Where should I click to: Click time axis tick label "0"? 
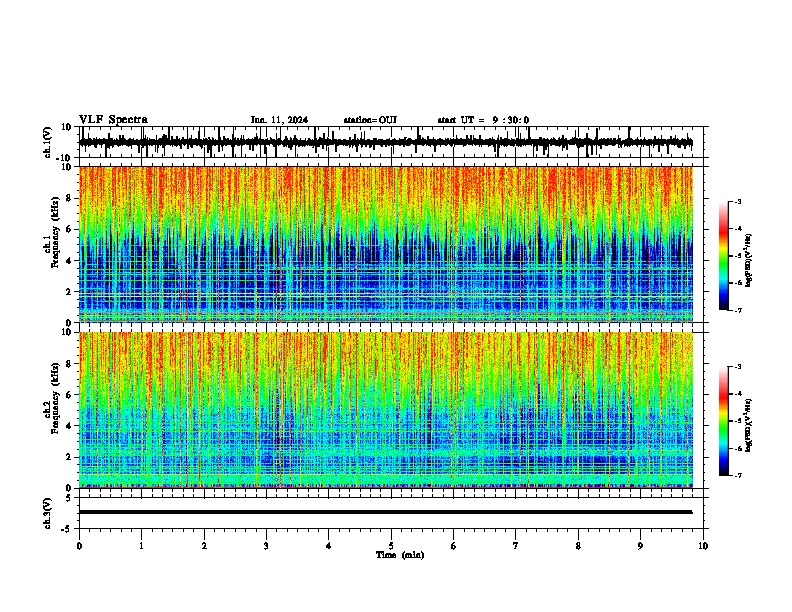79,546
